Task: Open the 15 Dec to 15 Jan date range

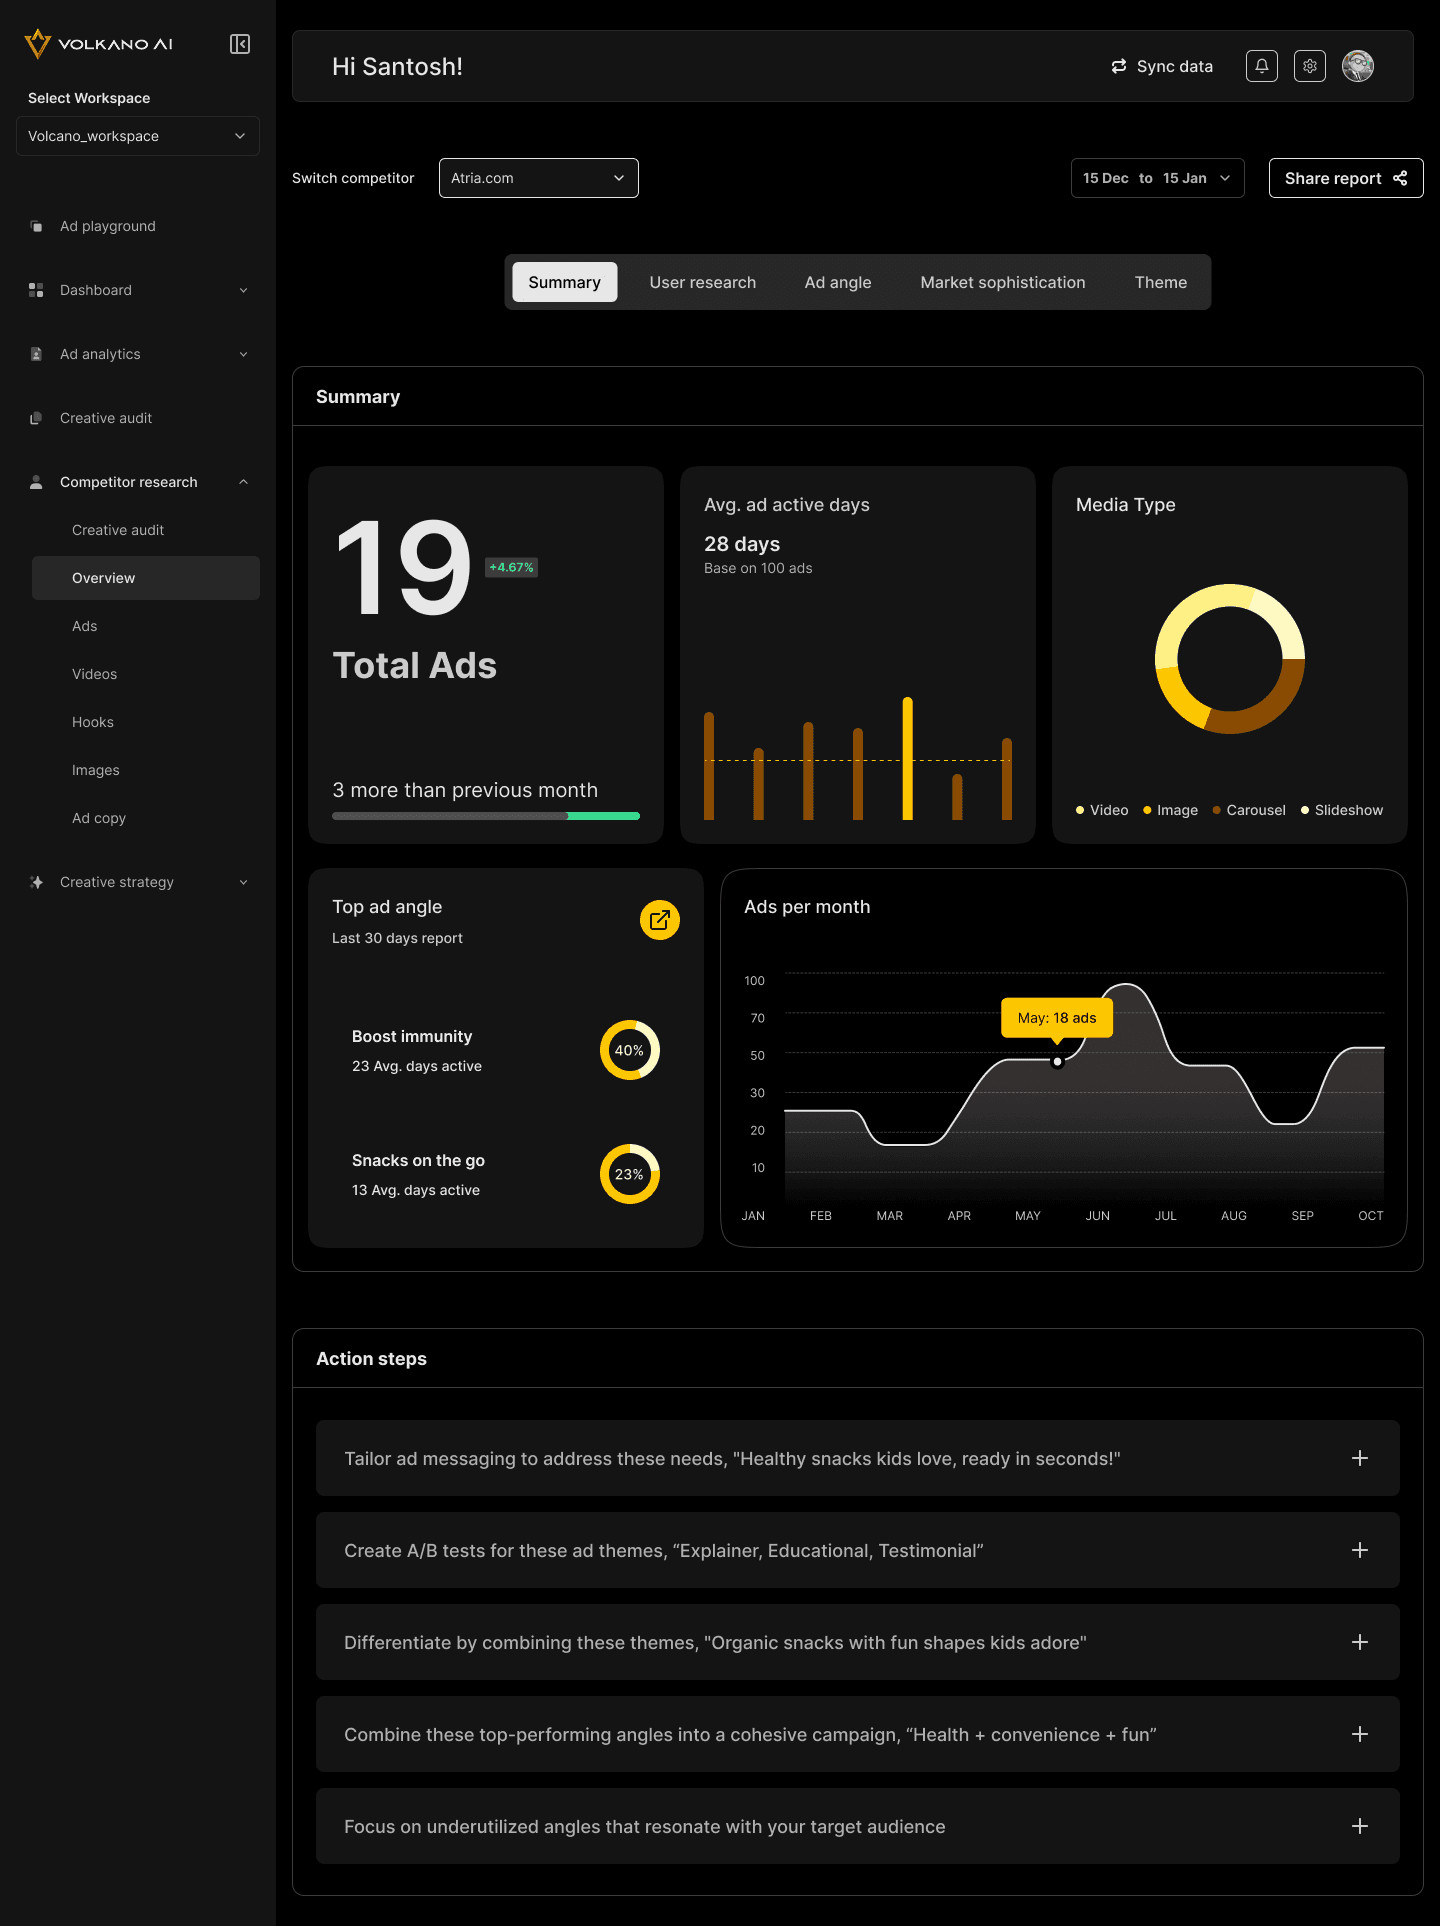Action: [1158, 178]
